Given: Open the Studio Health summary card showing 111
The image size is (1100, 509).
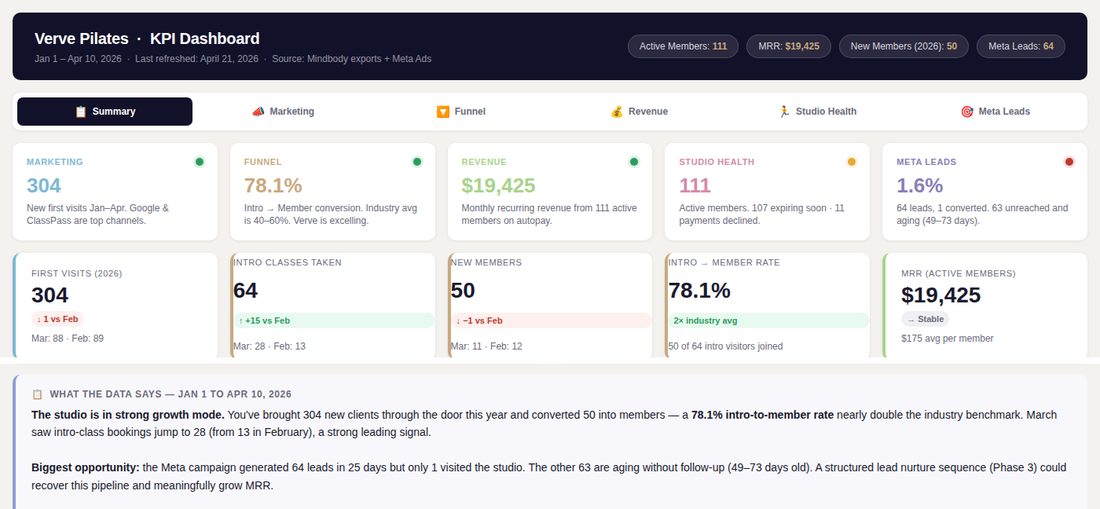Looking at the screenshot, I should pos(767,192).
